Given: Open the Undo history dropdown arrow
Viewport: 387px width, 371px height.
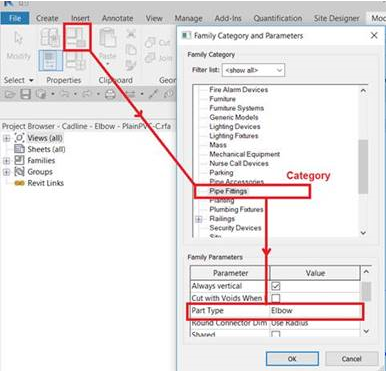Looking at the screenshot, I should [x=75, y=94].
